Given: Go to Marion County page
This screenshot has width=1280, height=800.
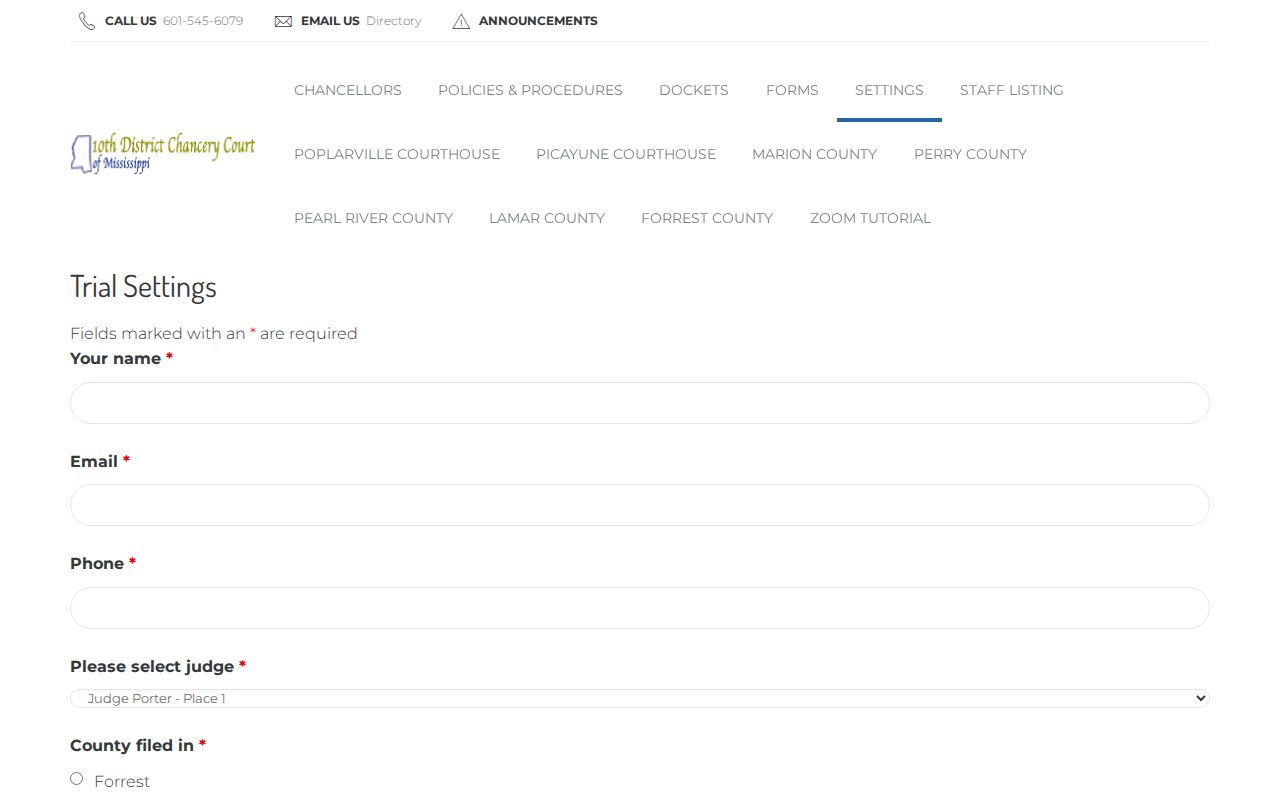Looking at the screenshot, I should [814, 154].
